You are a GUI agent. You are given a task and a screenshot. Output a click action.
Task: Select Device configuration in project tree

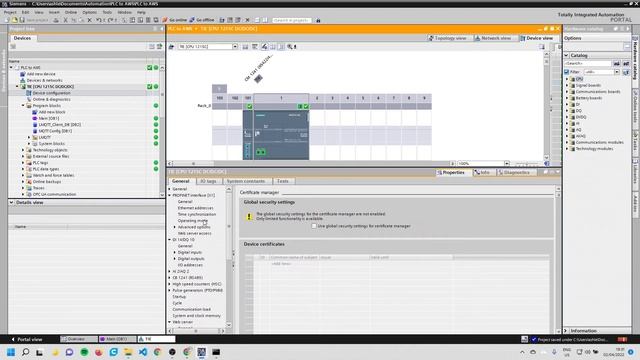[x=51, y=93]
